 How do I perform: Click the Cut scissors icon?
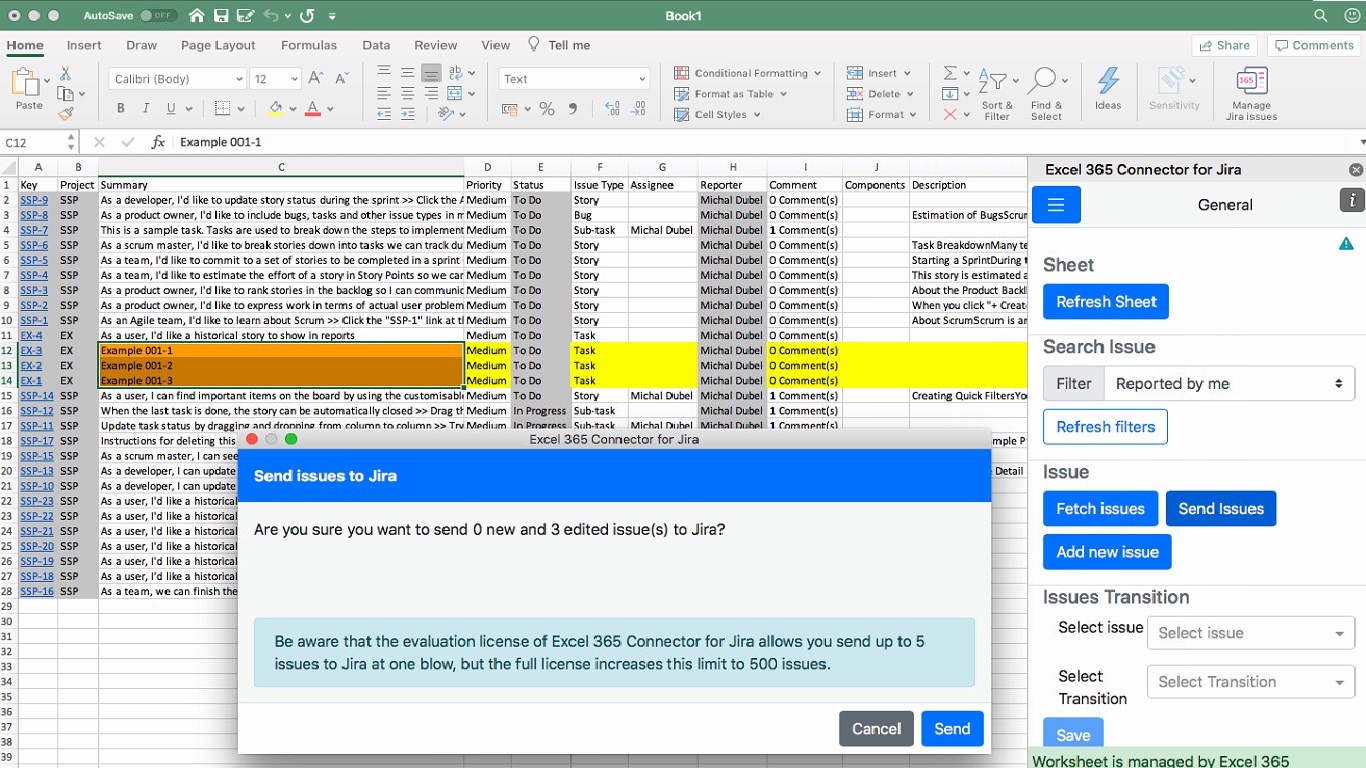coord(66,74)
